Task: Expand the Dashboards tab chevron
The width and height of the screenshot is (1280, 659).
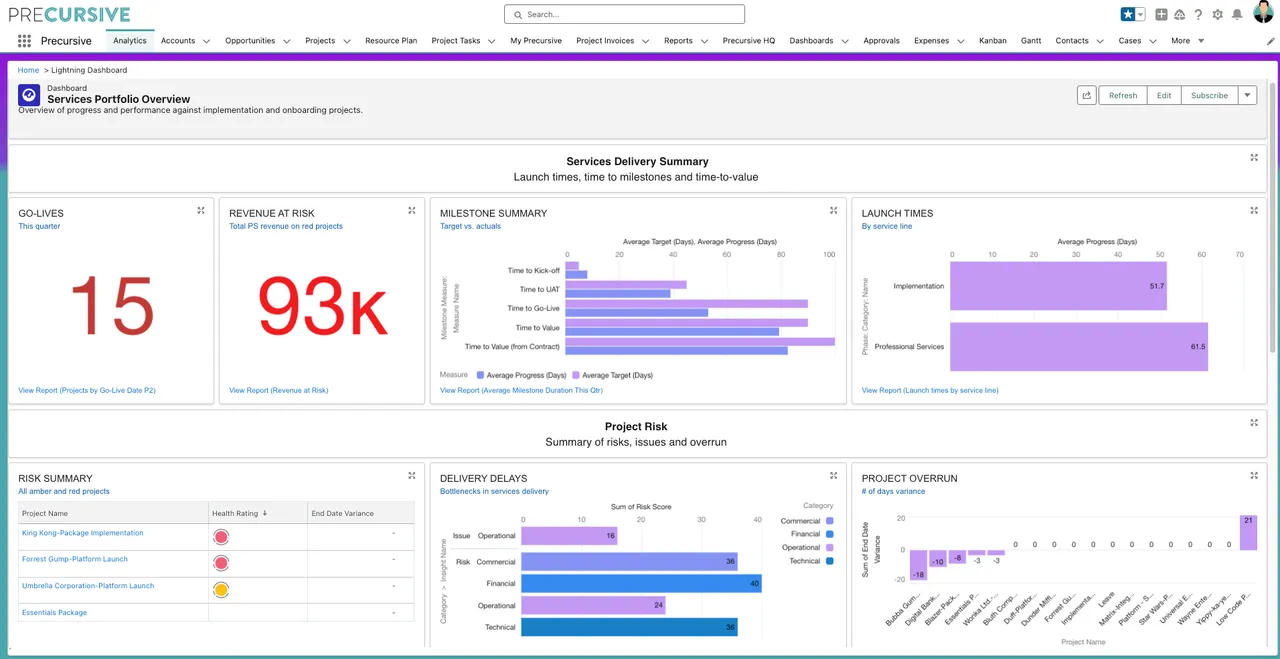Action: point(845,41)
